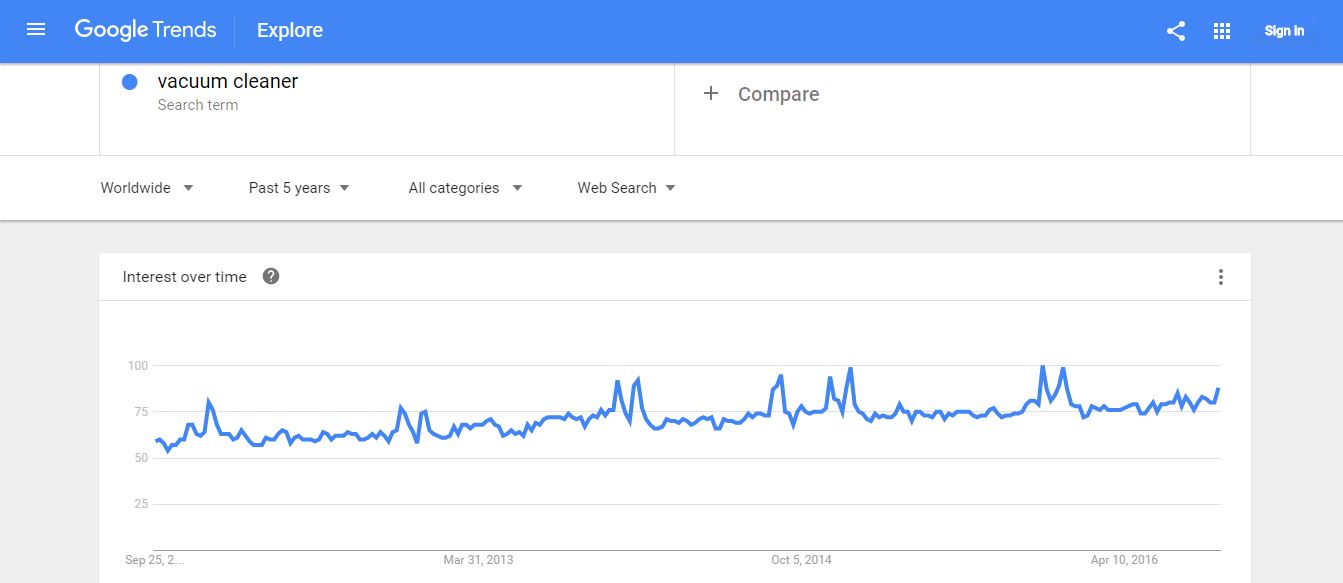Click the plus icon in the Compare field
The width and height of the screenshot is (1343, 583).
(711, 93)
